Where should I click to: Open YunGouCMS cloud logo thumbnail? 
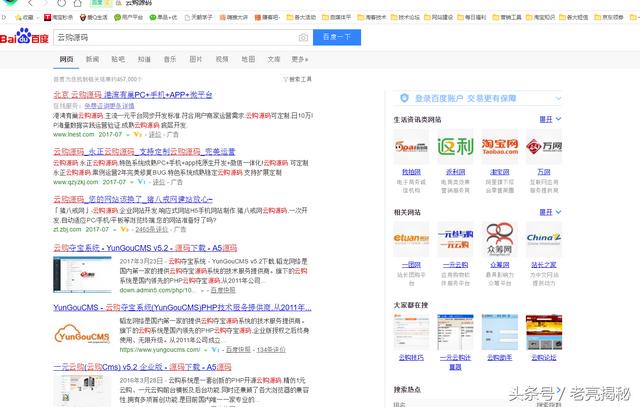82,334
